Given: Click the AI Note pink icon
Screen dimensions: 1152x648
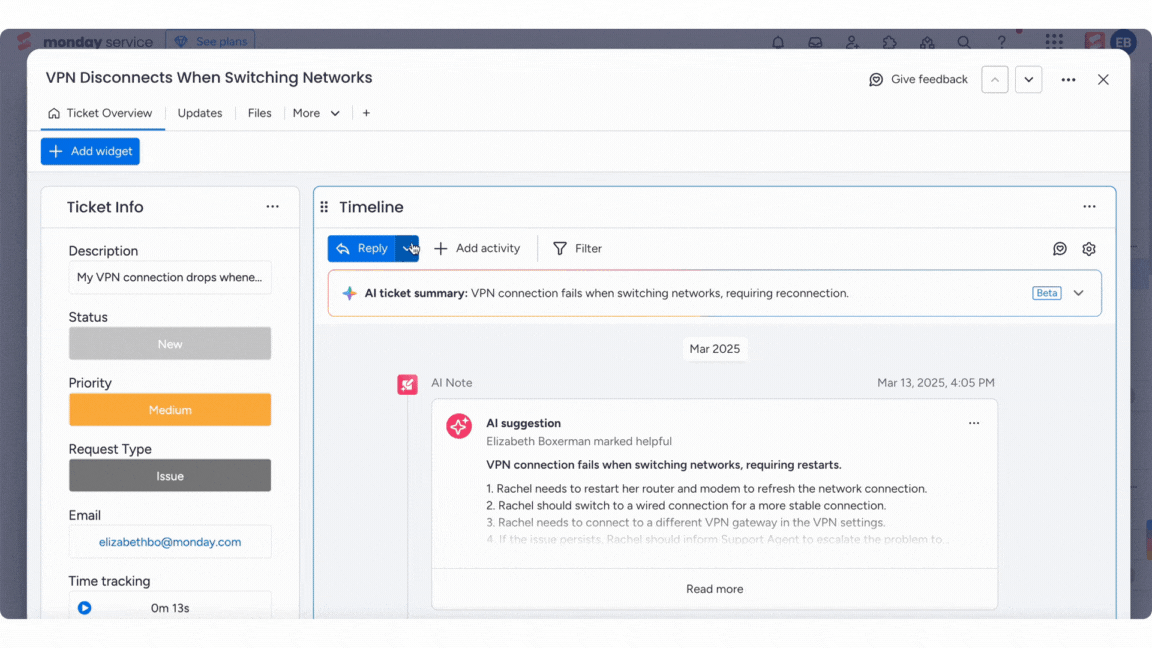Looking at the screenshot, I should point(407,384).
